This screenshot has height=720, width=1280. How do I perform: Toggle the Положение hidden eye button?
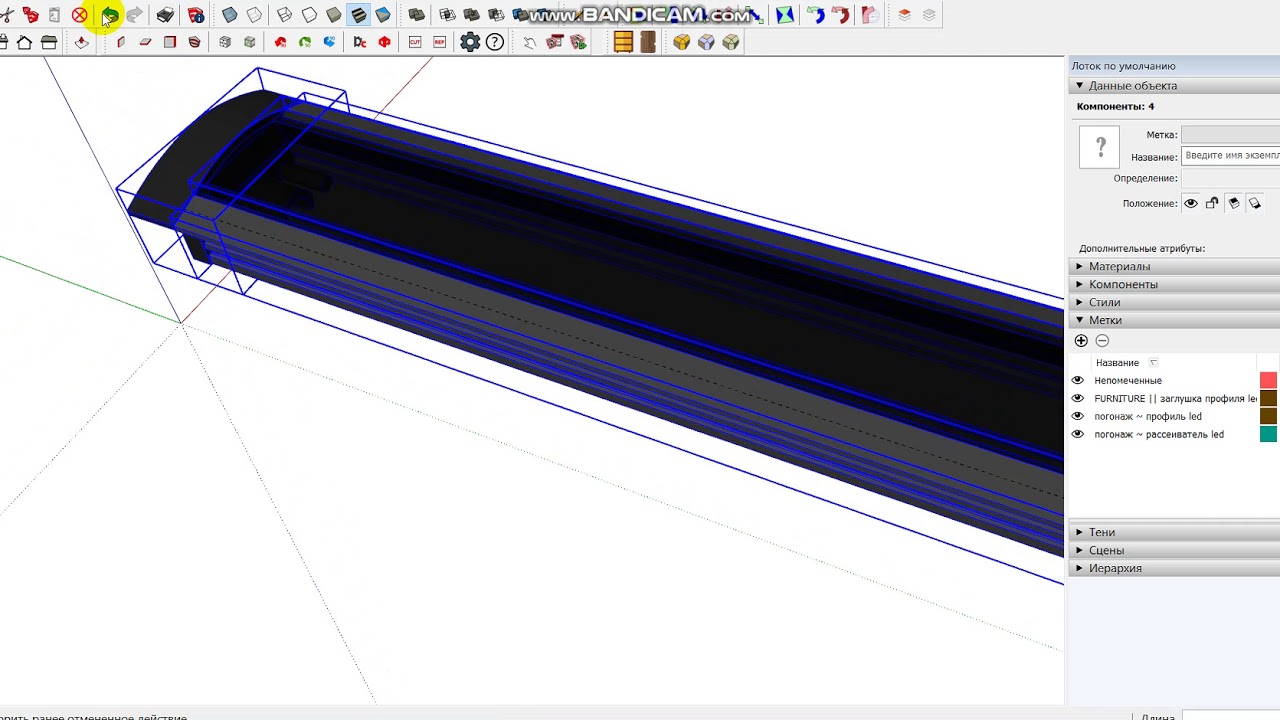click(x=1191, y=203)
